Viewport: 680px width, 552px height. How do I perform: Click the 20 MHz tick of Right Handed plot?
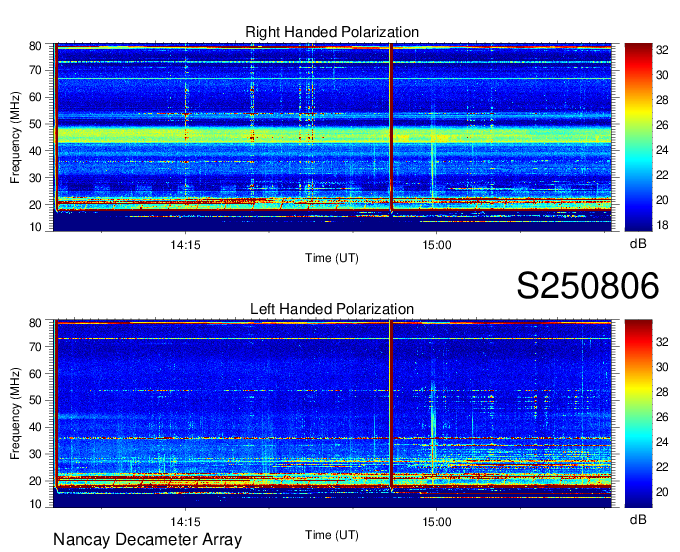[35, 205]
